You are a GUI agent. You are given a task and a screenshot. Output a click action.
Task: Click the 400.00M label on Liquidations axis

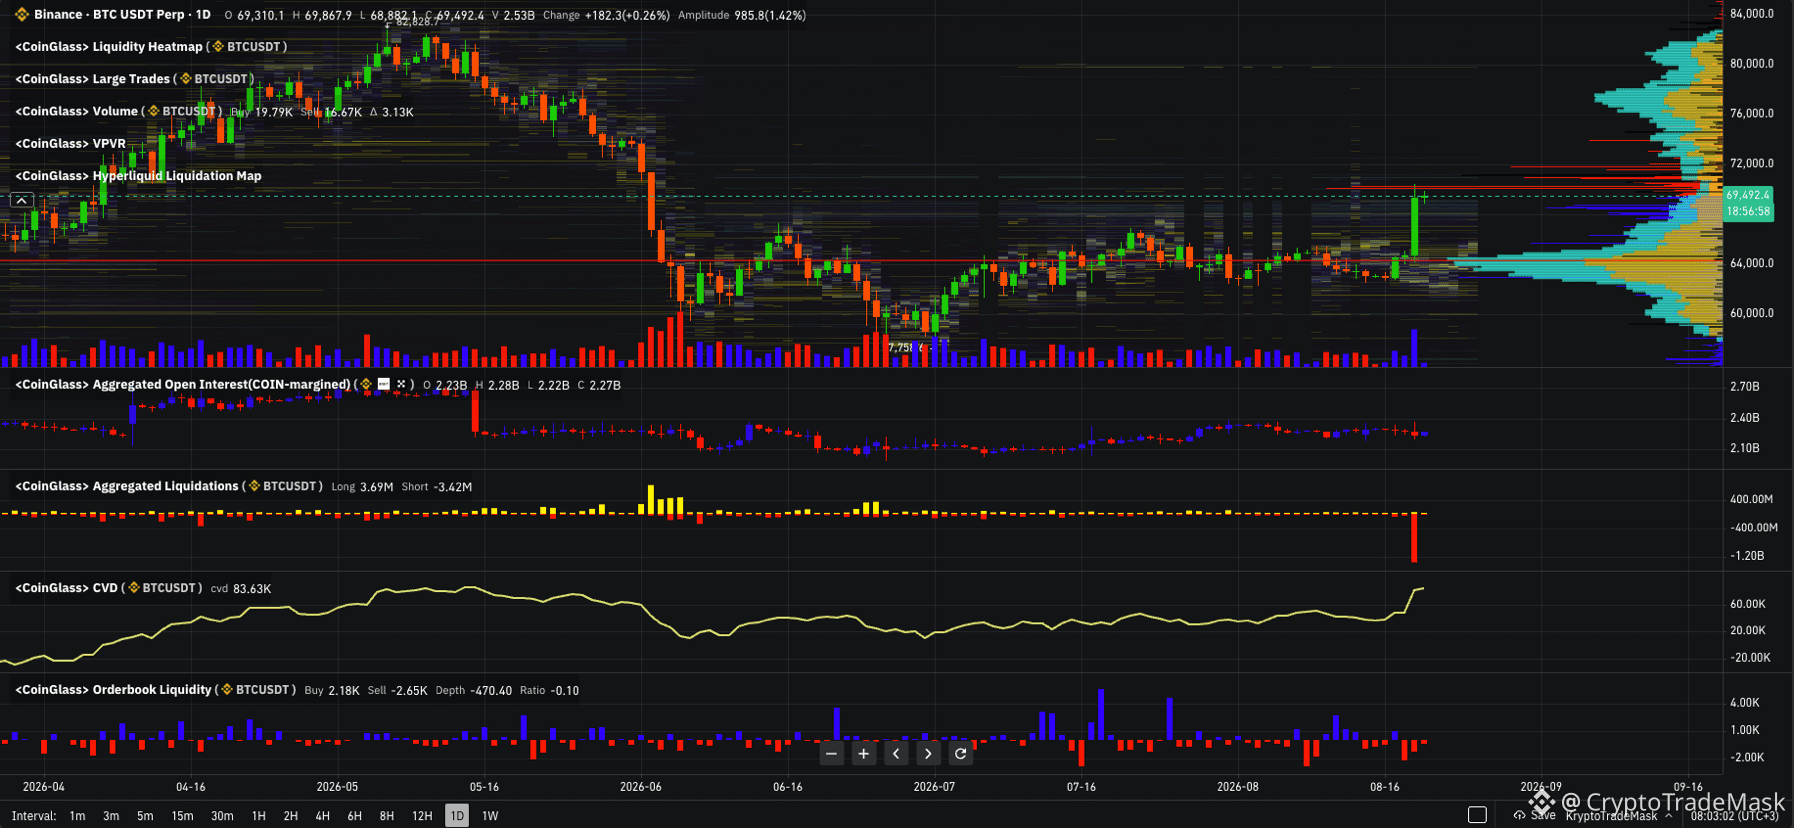pyautogui.click(x=1752, y=499)
